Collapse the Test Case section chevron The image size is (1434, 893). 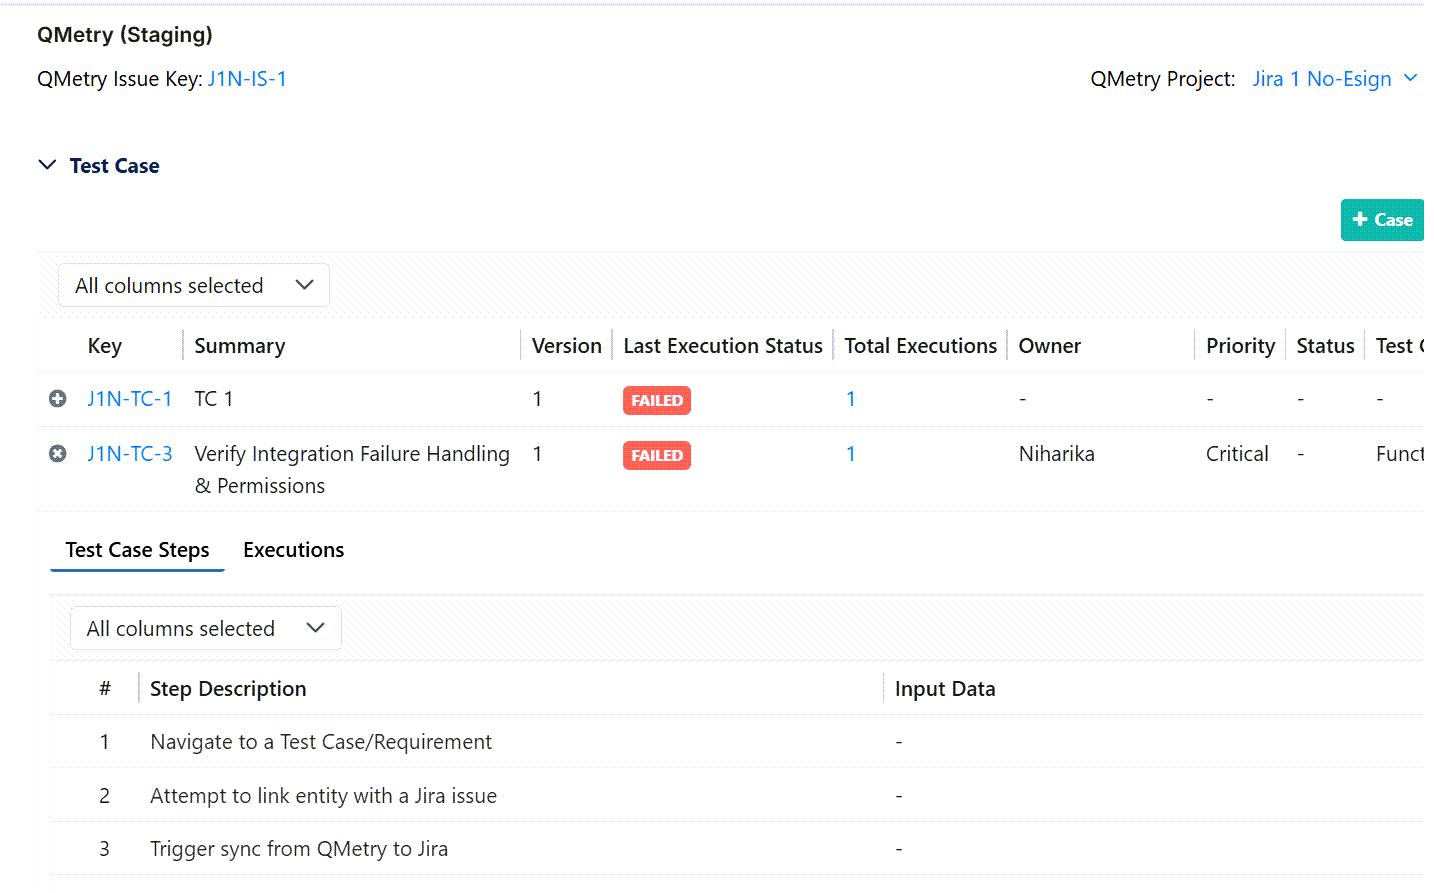47,165
